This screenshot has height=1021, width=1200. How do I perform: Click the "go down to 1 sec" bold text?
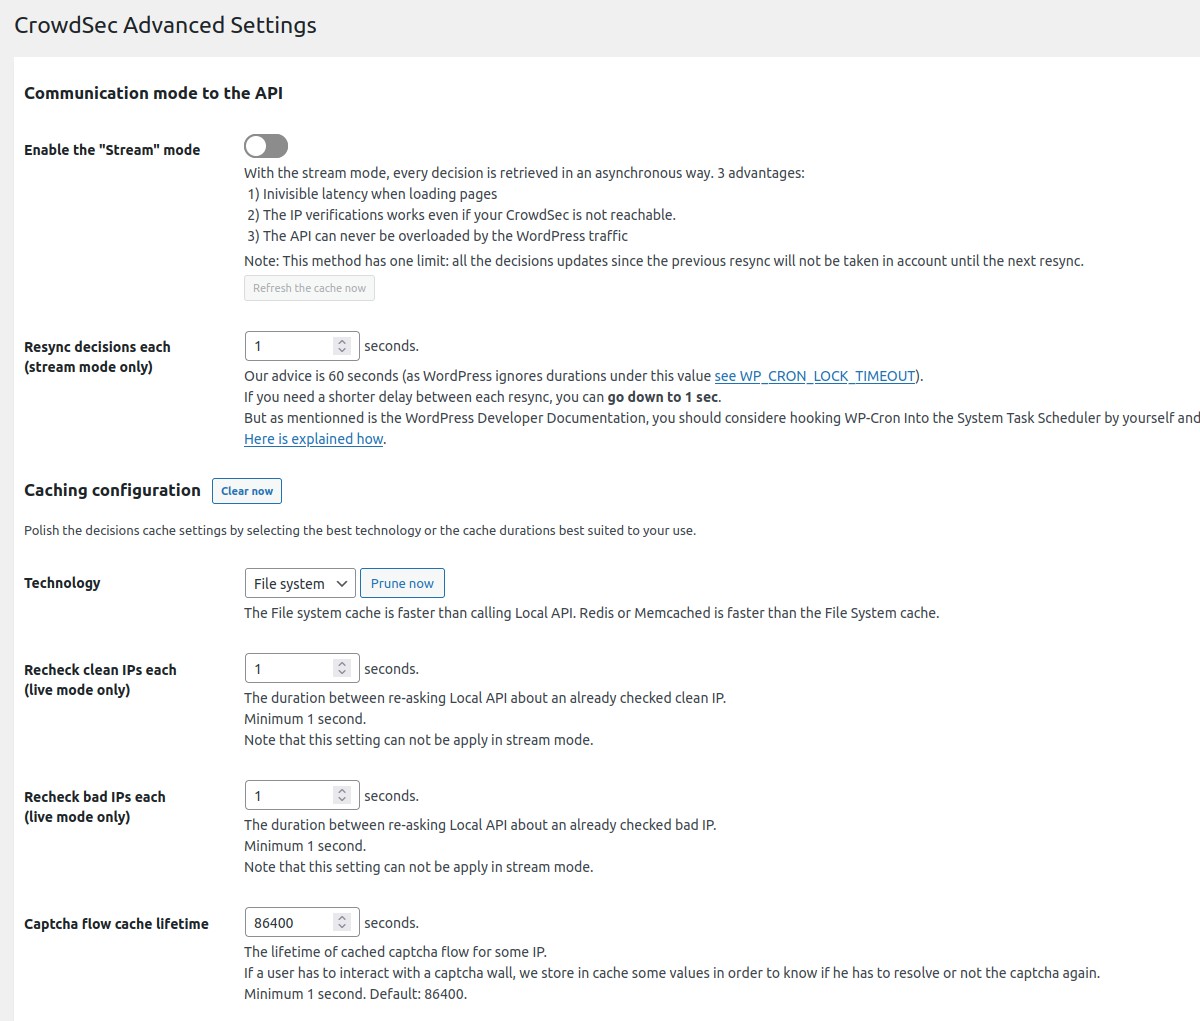tap(662, 397)
